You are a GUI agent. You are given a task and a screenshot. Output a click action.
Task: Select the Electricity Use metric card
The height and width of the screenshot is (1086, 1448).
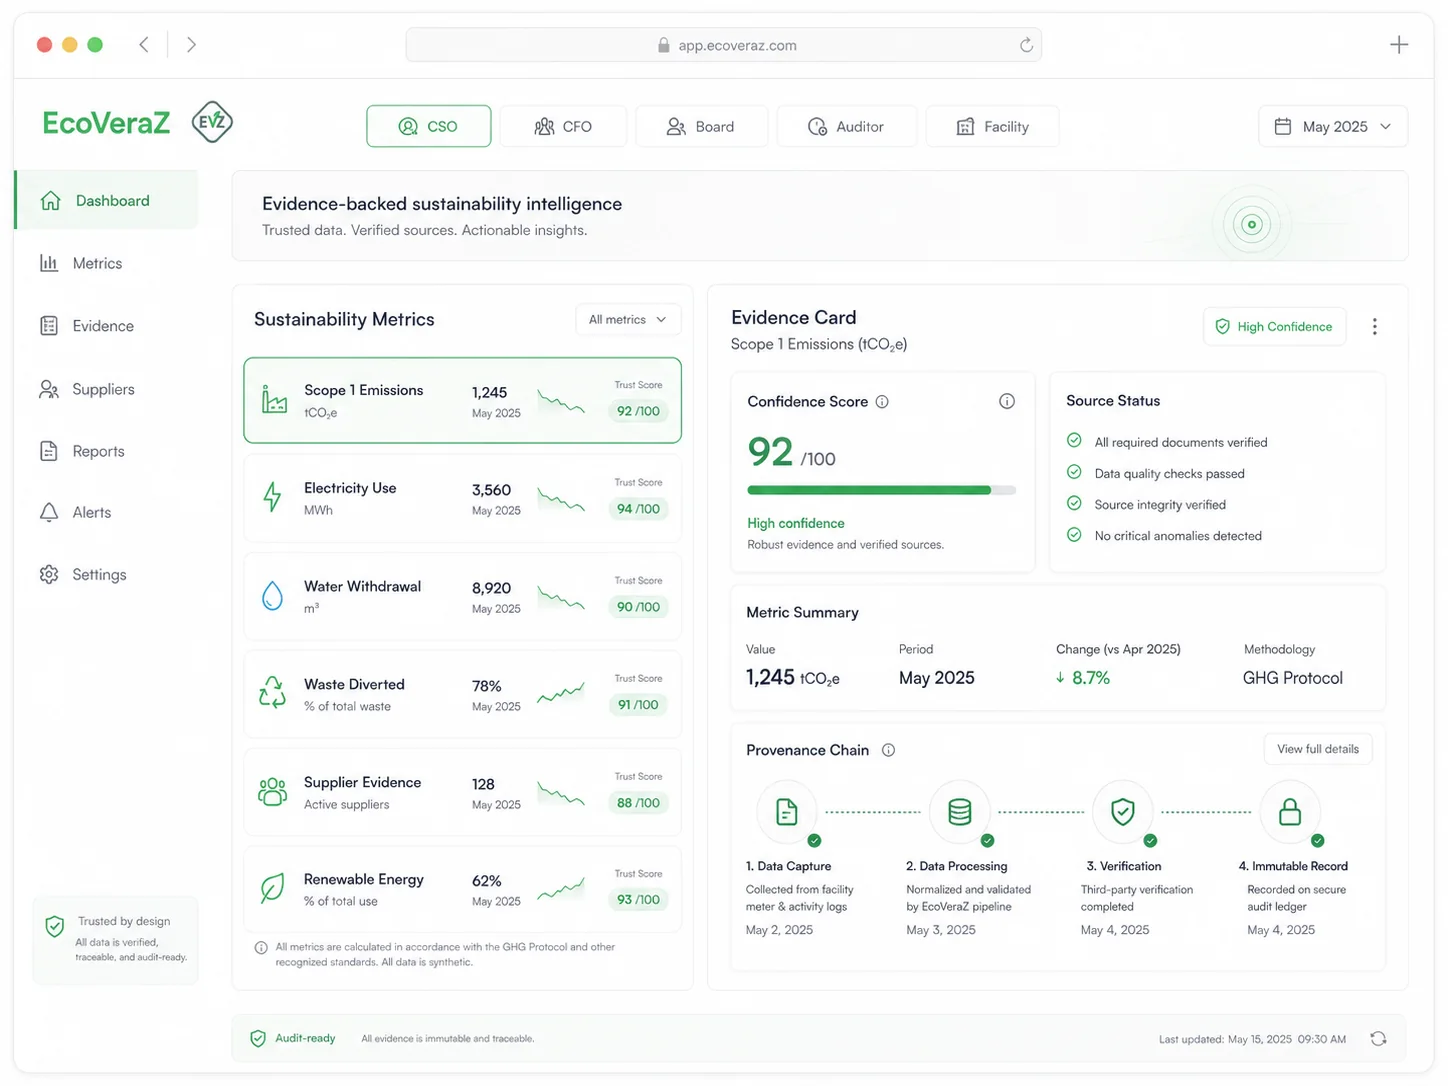point(463,498)
